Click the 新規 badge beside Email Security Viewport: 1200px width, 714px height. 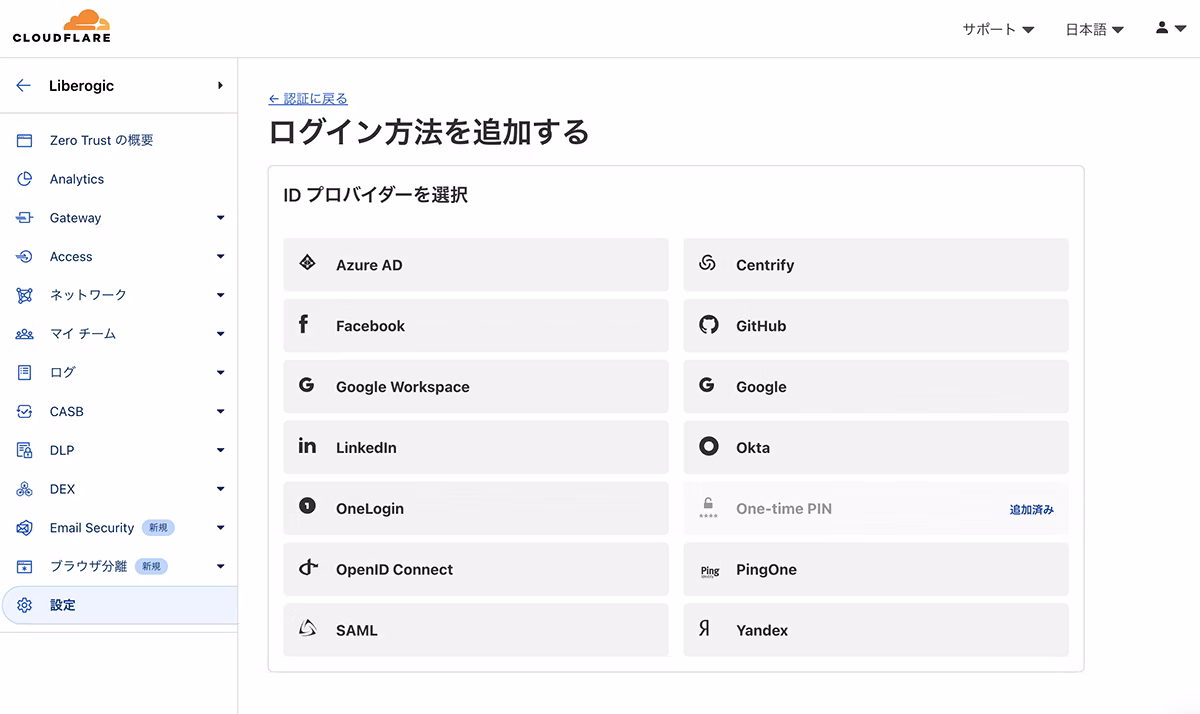158,528
